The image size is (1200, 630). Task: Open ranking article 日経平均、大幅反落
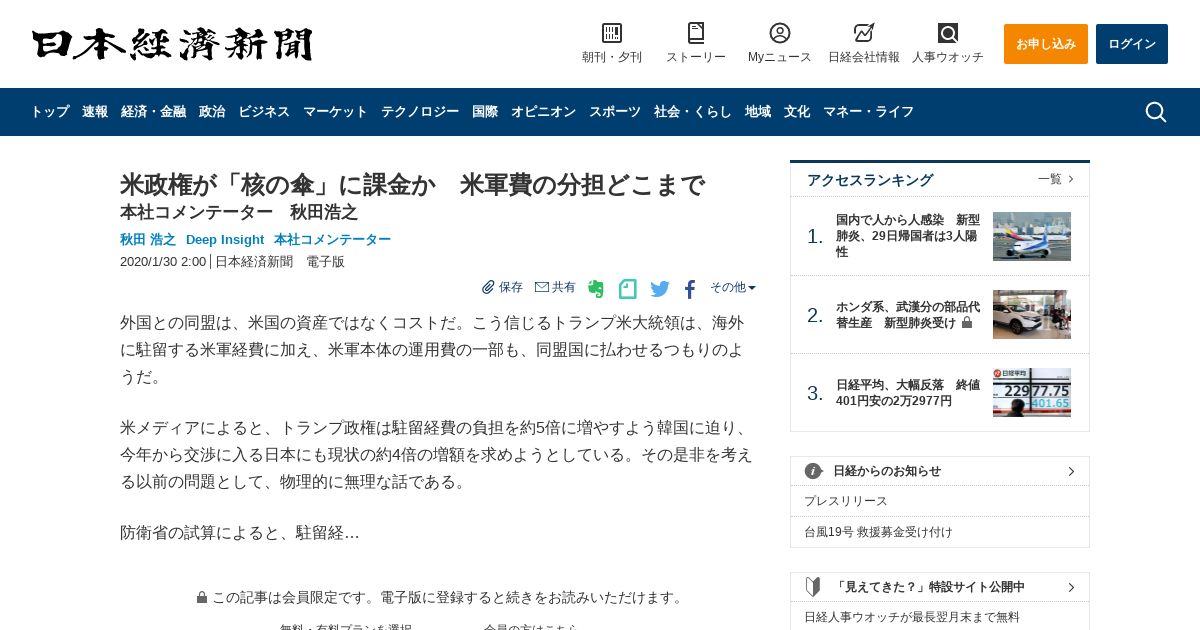[x=909, y=393]
